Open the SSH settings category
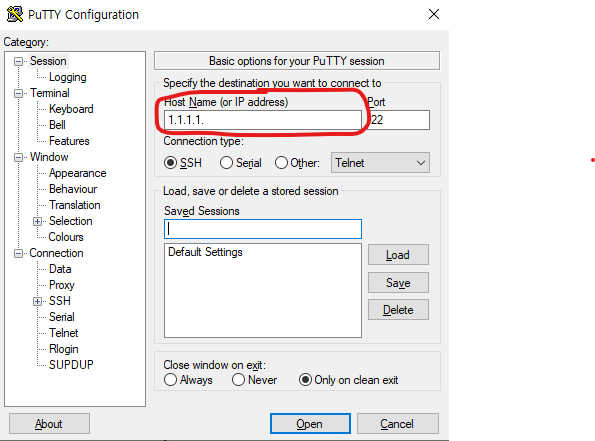The image size is (595, 441). coord(60,301)
